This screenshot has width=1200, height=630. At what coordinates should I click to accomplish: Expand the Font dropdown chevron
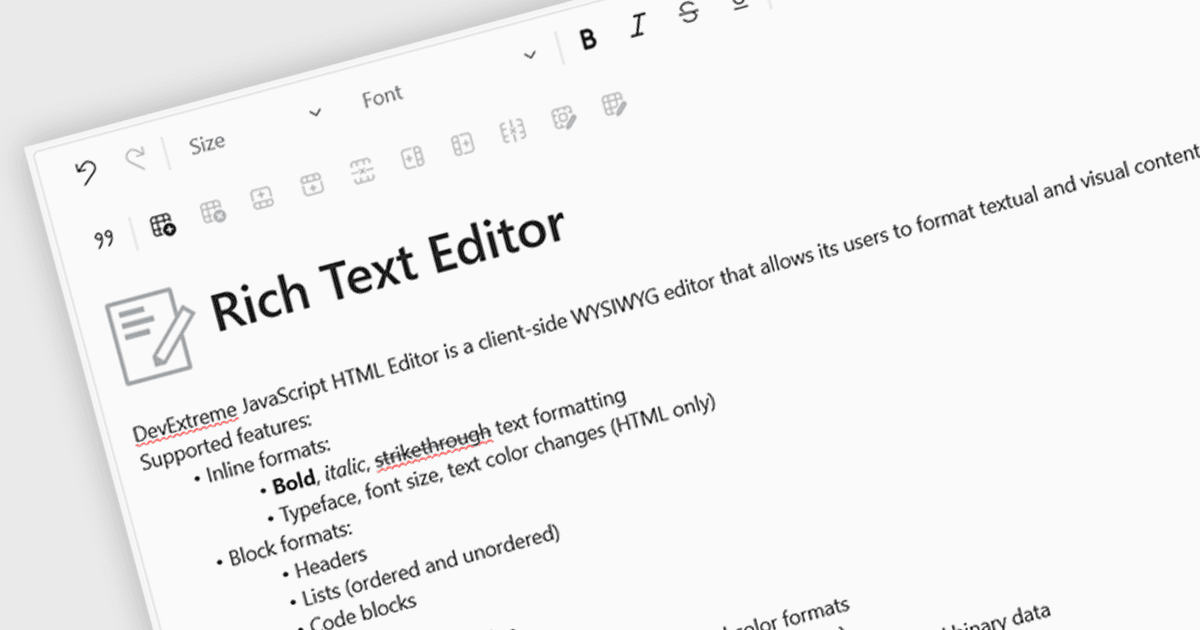pyautogui.click(x=530, y=55)
